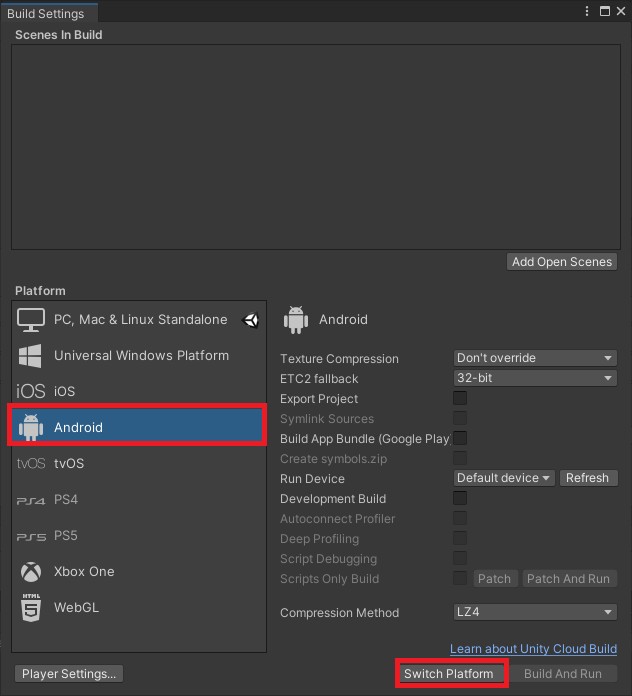Screen dimensions: 632x696
Task: Open Texture Compression dropdown
Action: click(535, 358)
